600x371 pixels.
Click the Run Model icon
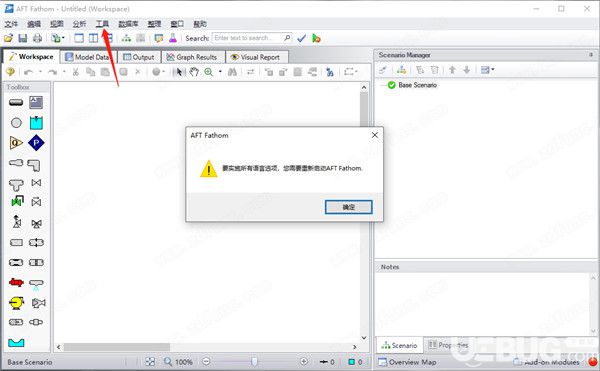(x=316, y=38)
